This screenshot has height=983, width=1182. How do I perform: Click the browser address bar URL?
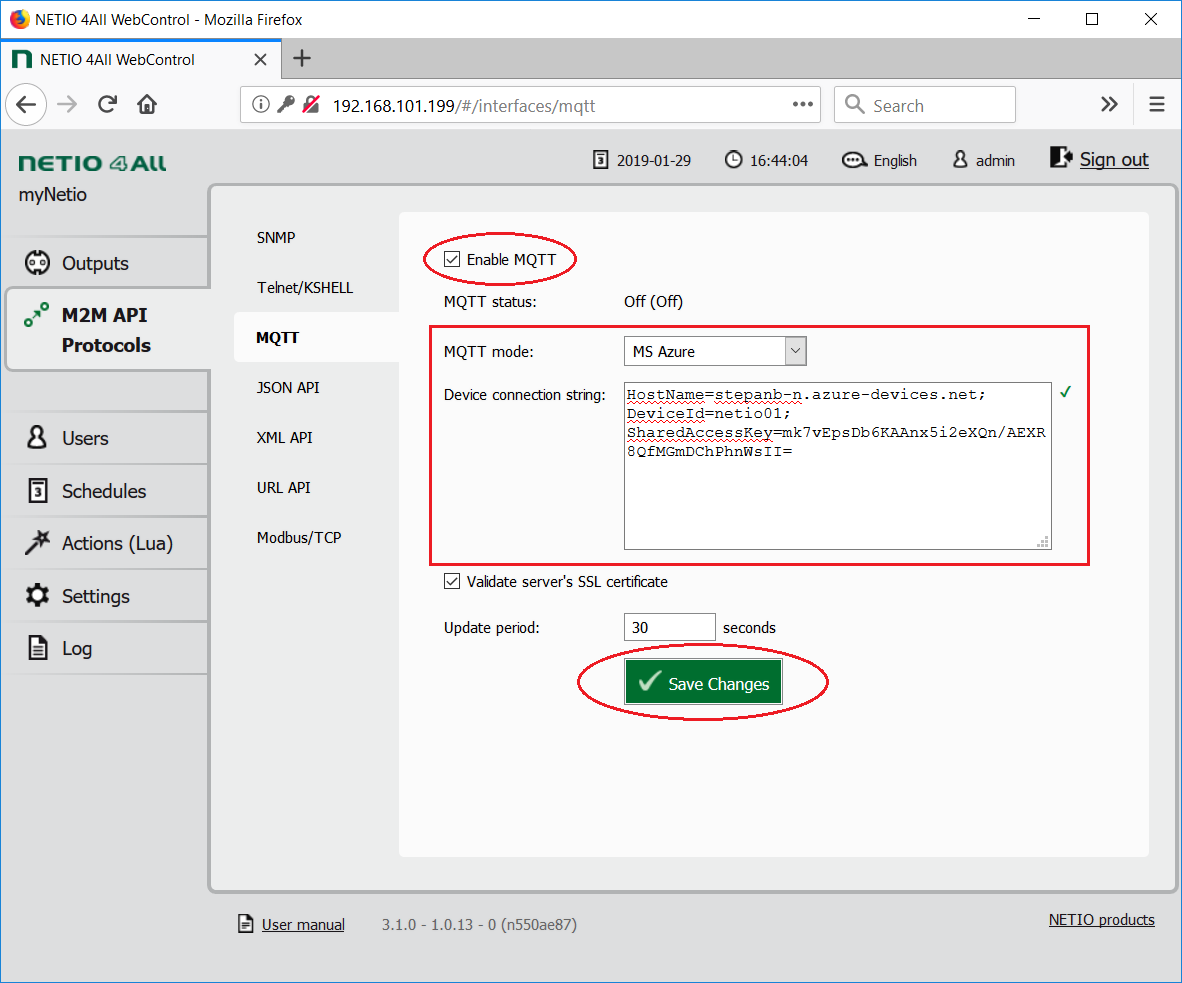(x=464, y=106)
